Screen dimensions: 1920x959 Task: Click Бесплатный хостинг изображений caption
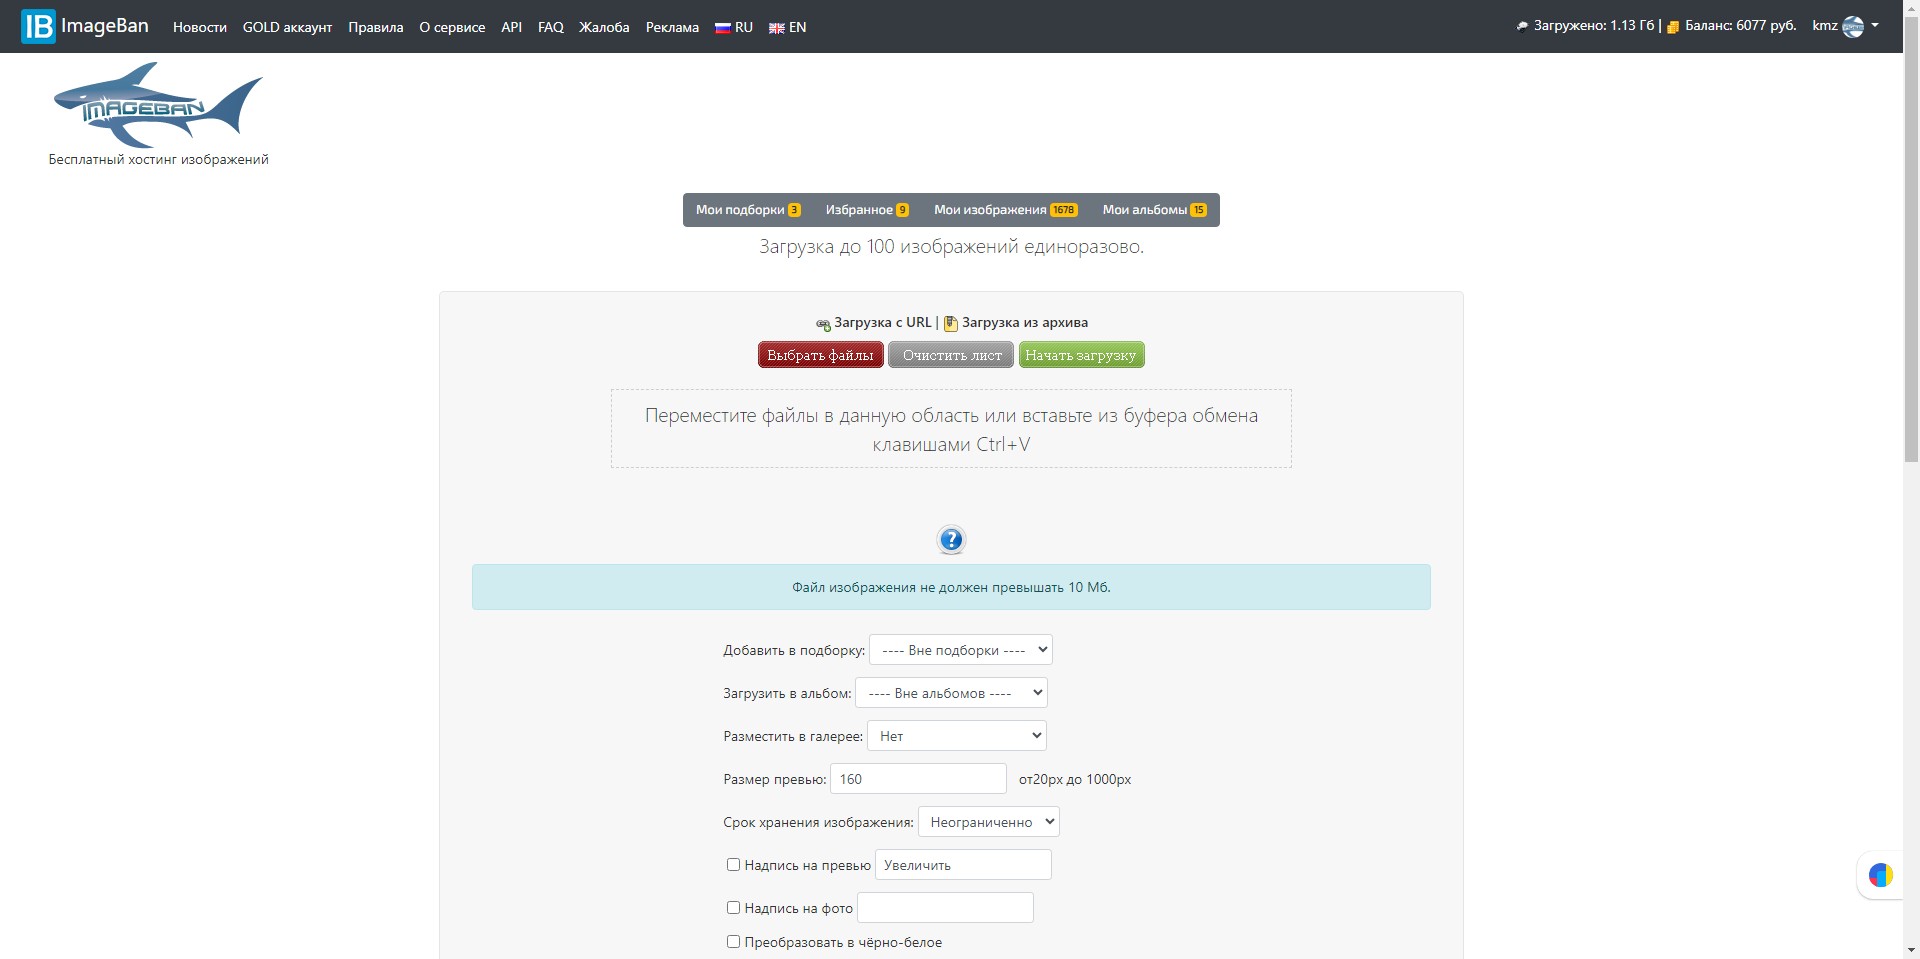coord(158,160)
